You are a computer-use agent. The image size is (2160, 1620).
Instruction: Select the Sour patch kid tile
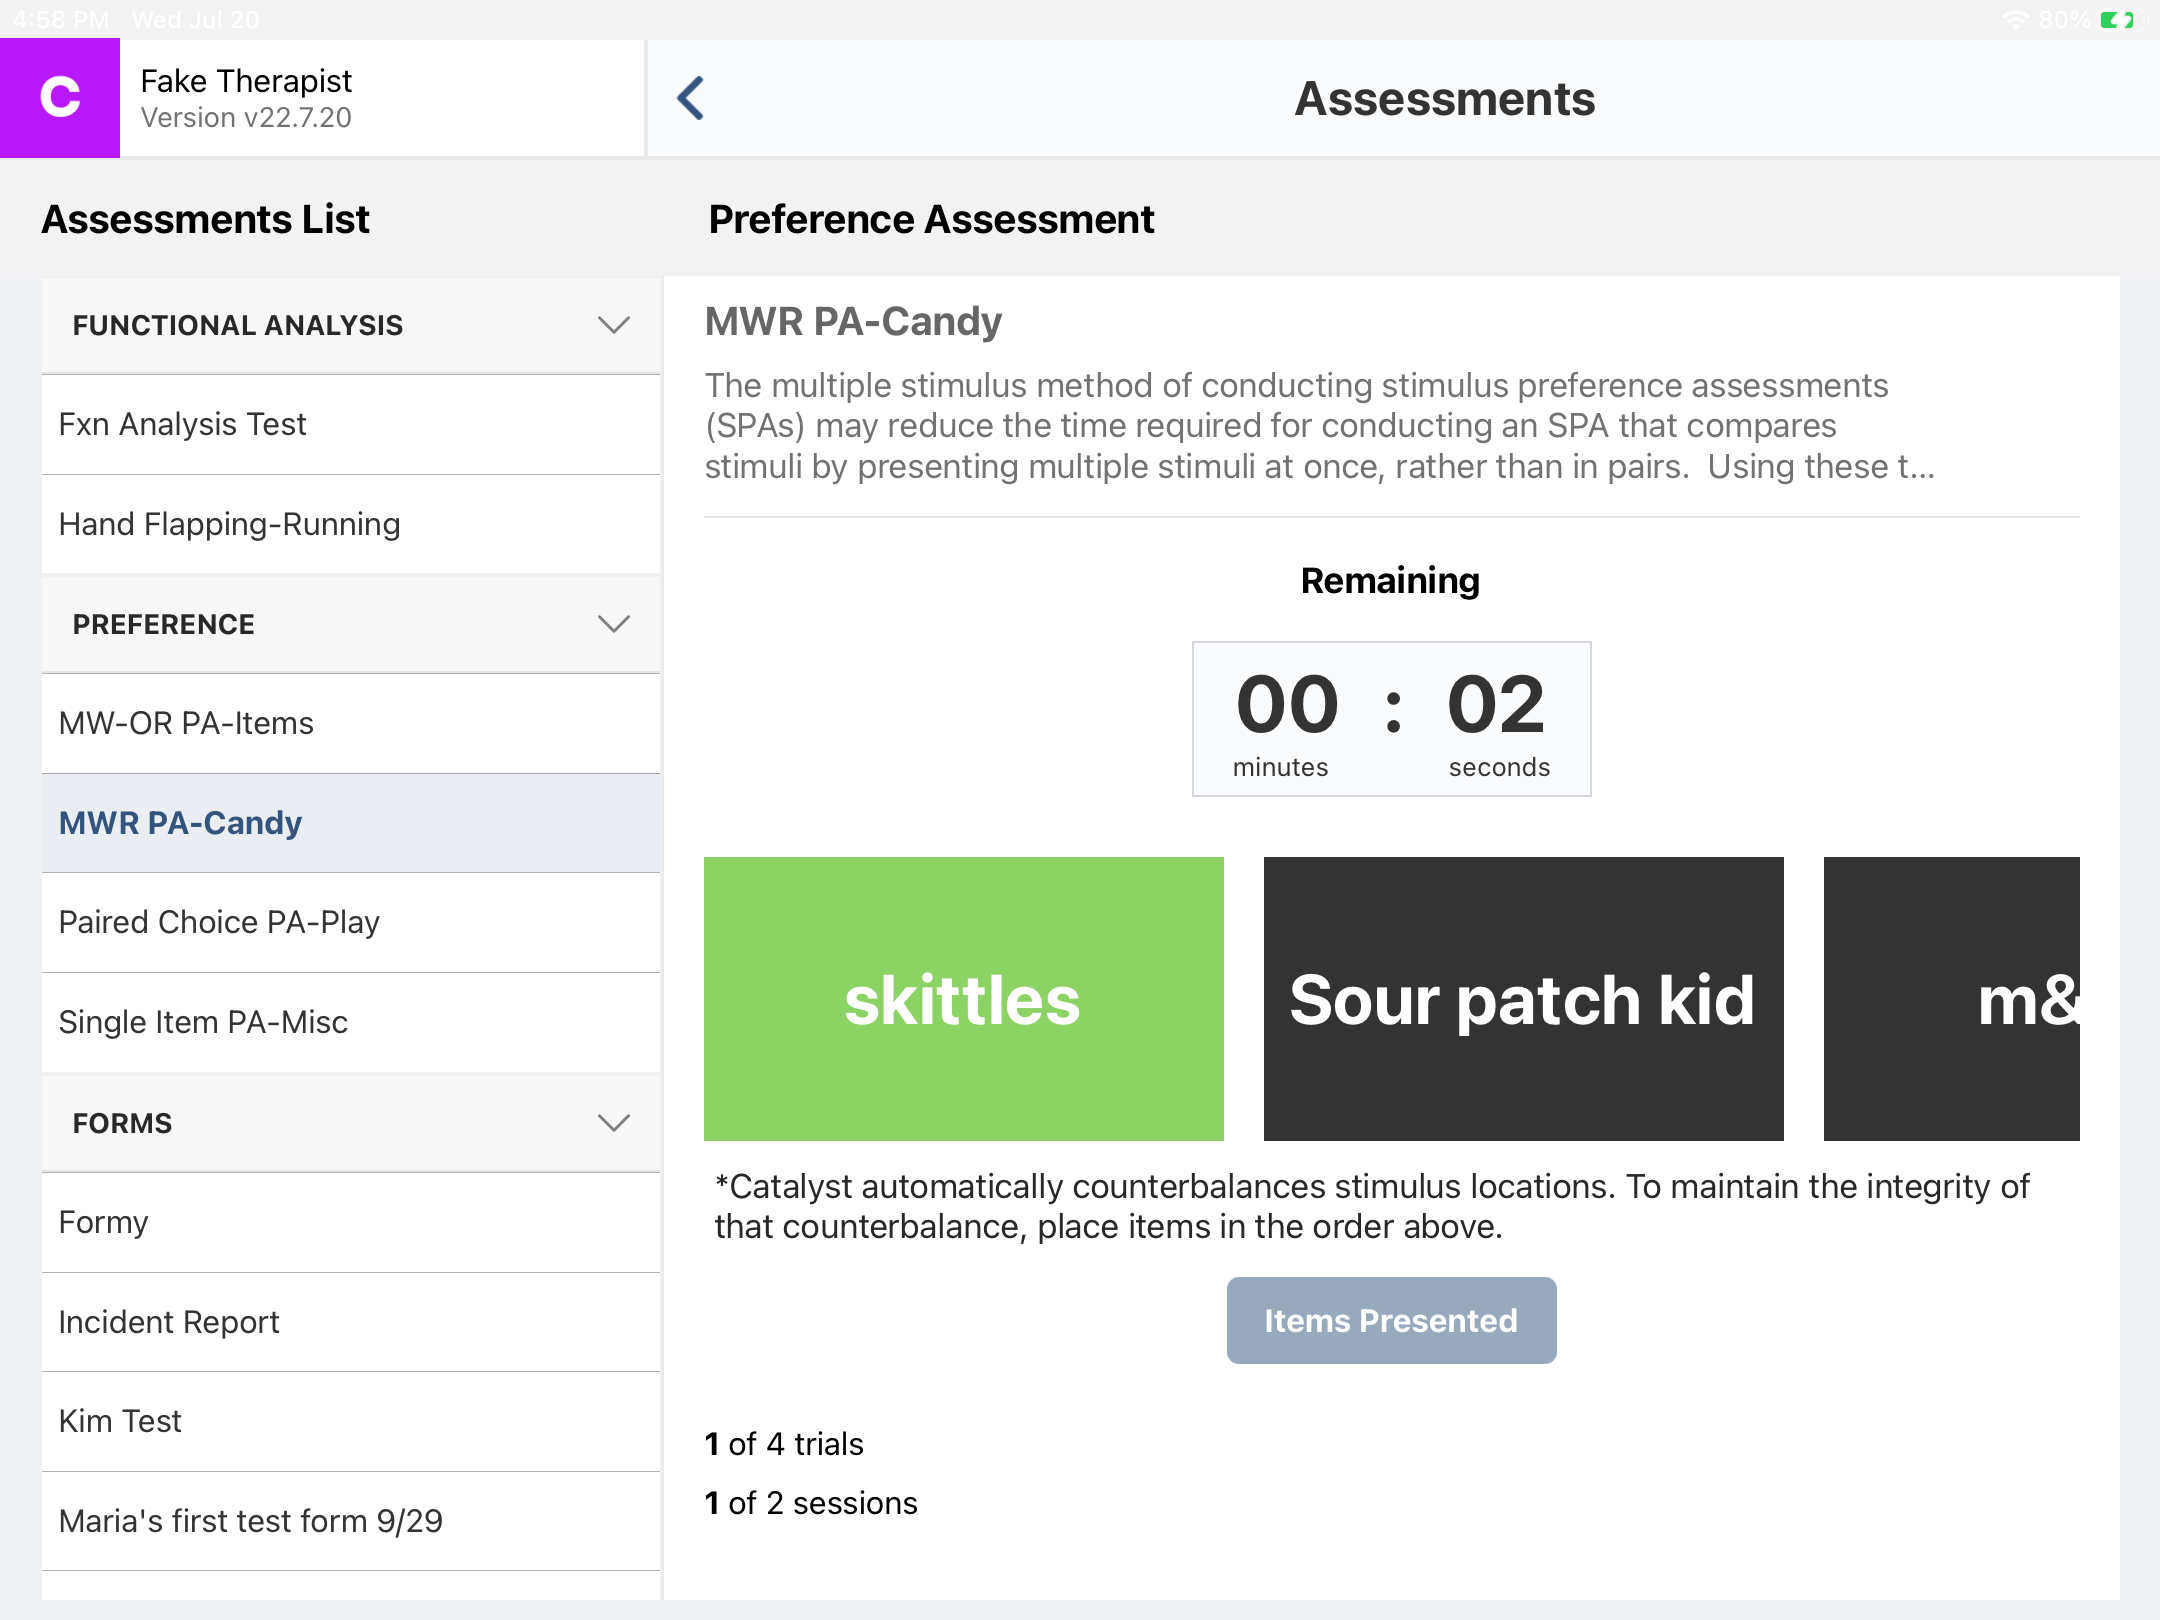coord(1523,999)
